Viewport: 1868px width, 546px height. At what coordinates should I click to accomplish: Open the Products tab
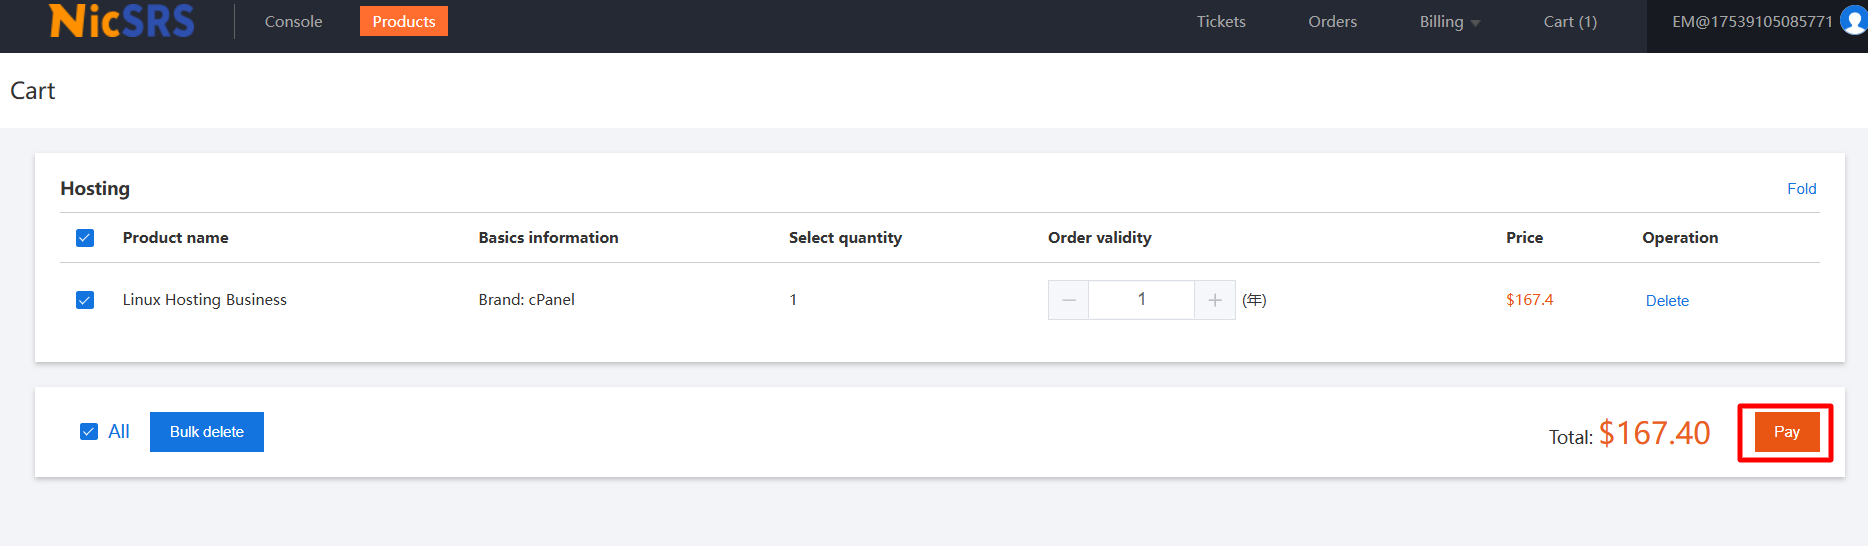[404, 21]
